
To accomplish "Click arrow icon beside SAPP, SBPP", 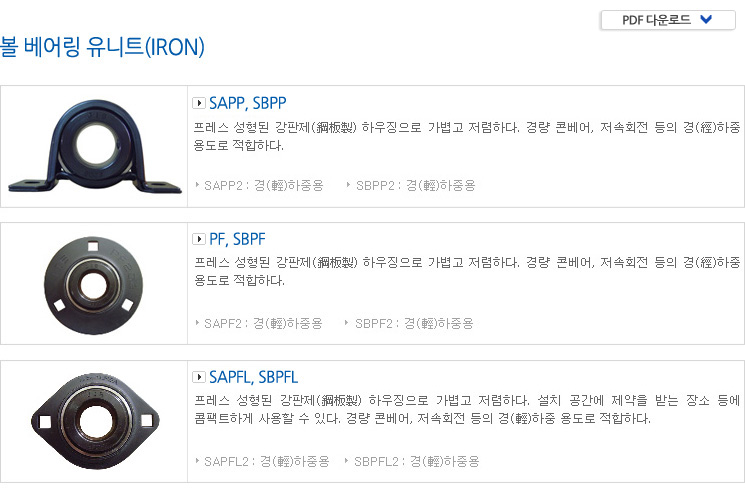I will [199, 103].
